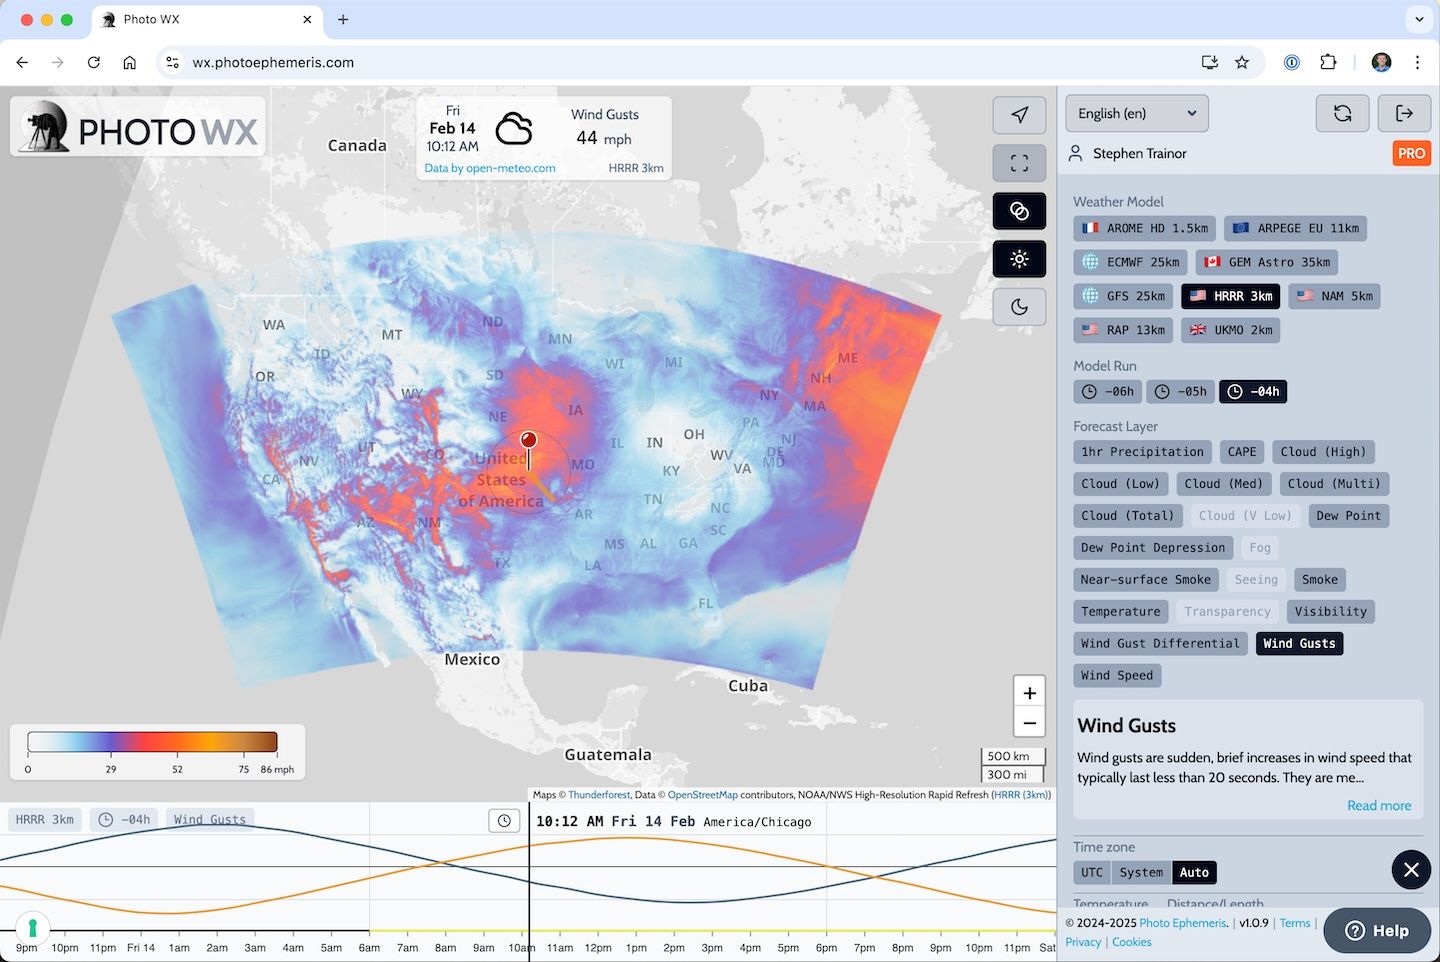Switch to dark mode moon button

click(1019, 307)
